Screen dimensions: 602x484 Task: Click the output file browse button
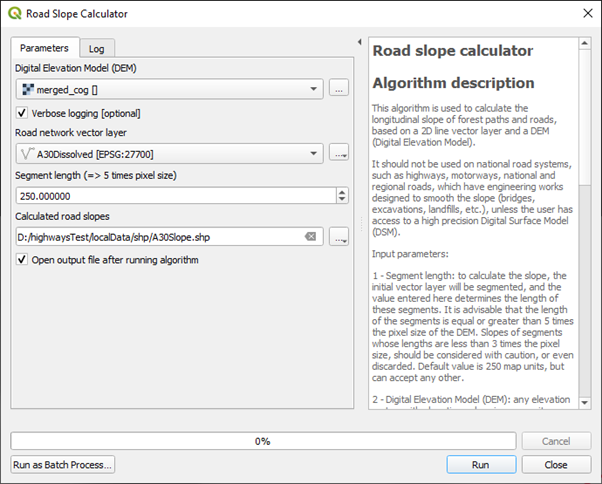click(339, 237)
